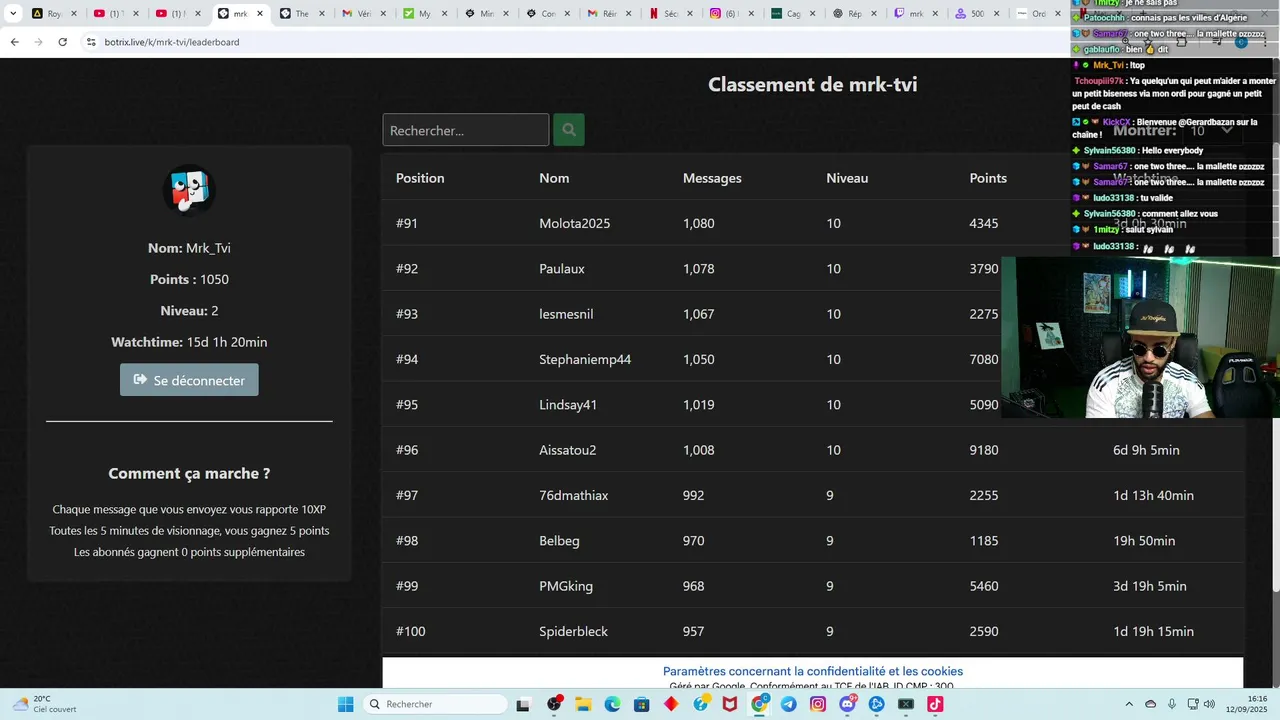Click Lindsay41 in the leaderboard
Viewport: 1280px width, 720px height.
pos(568,405)
